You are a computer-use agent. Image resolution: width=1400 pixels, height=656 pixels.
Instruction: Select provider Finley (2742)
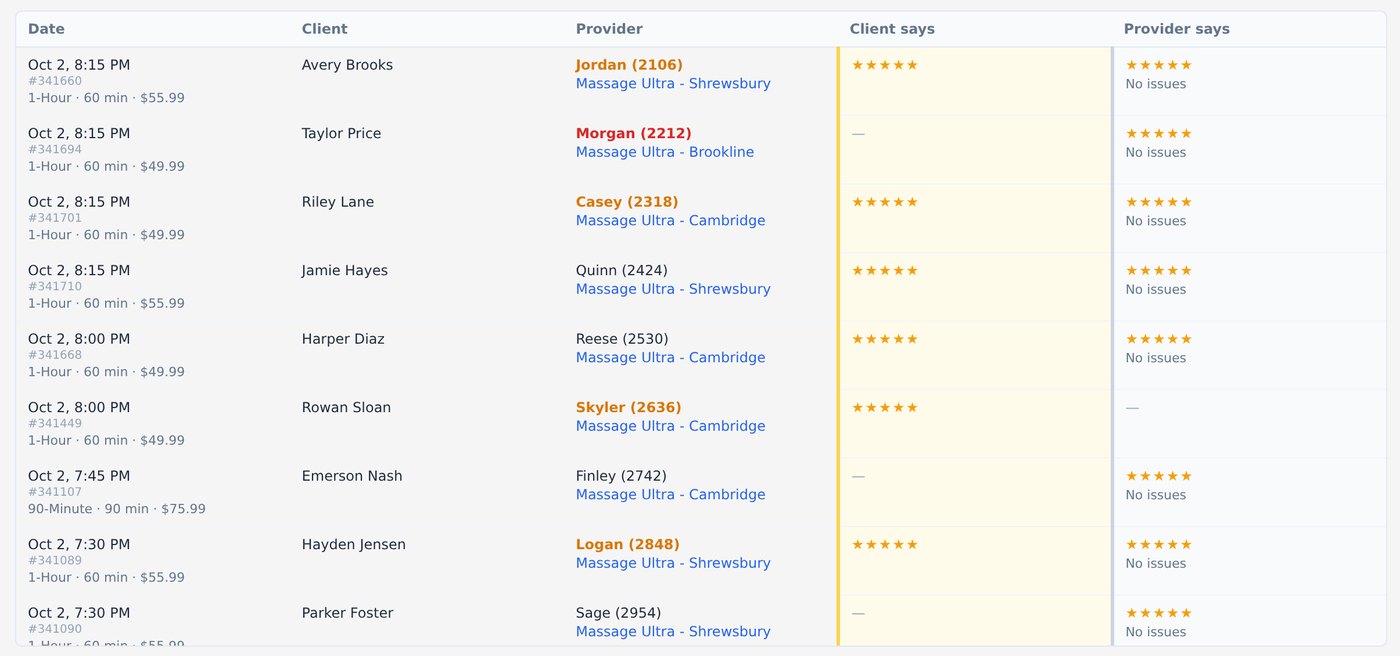(x=621, y=476)
